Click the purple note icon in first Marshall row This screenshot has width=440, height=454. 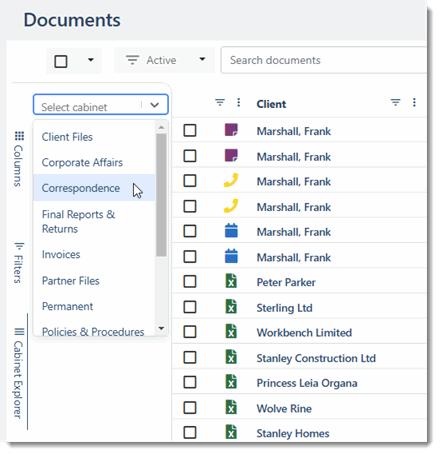231,130
